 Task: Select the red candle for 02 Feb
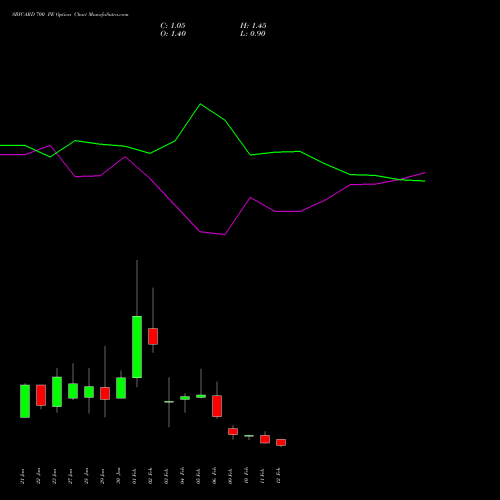[153, 336]
